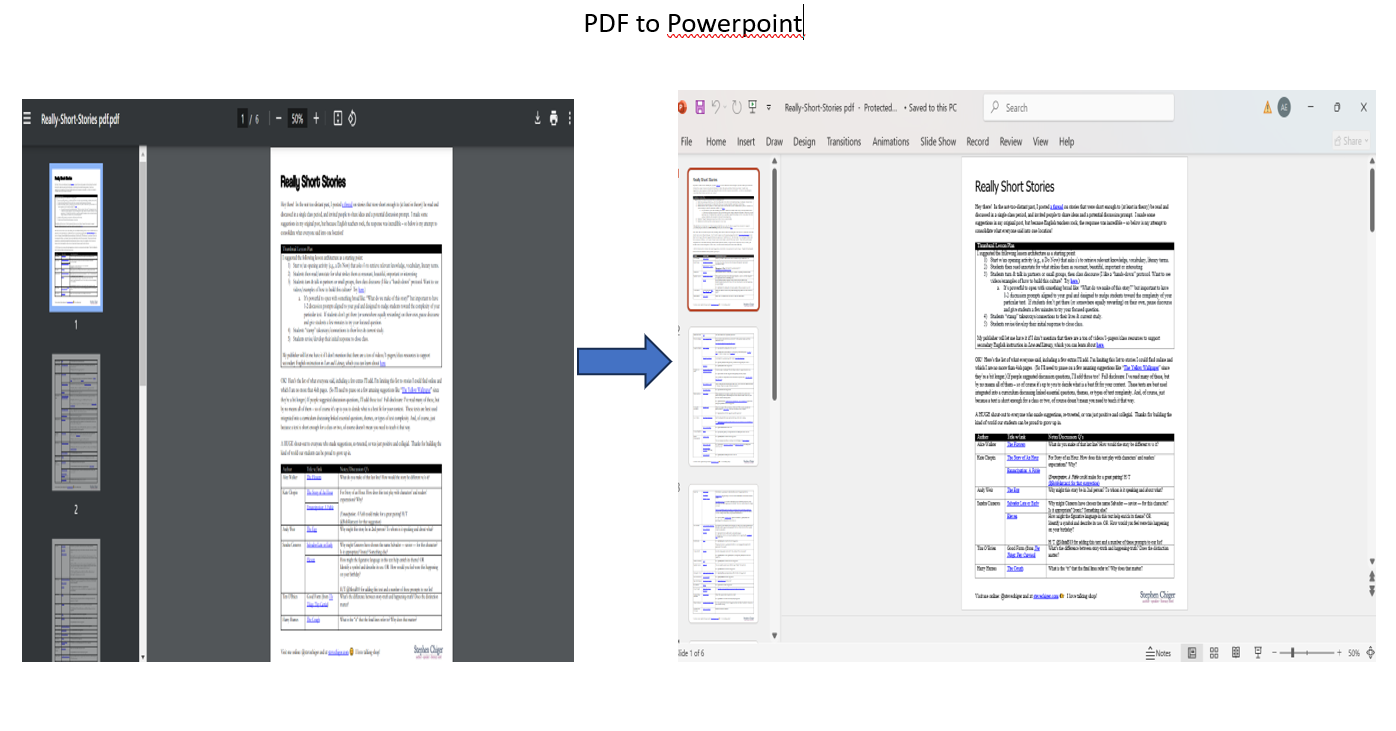Start presentation from beginning in Quick Access
This screenshot has height=731, width=1396.
pyautogui.click(x=752, y=107)
